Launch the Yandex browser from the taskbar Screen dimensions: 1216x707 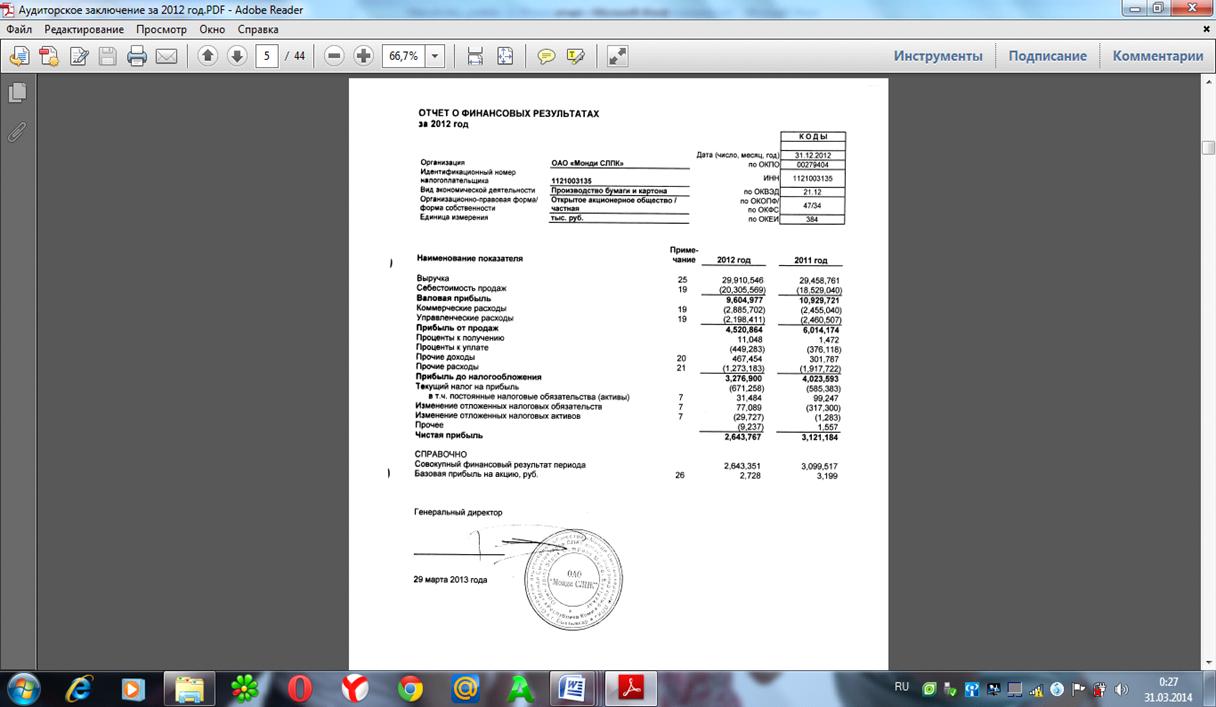click(354, 688)
